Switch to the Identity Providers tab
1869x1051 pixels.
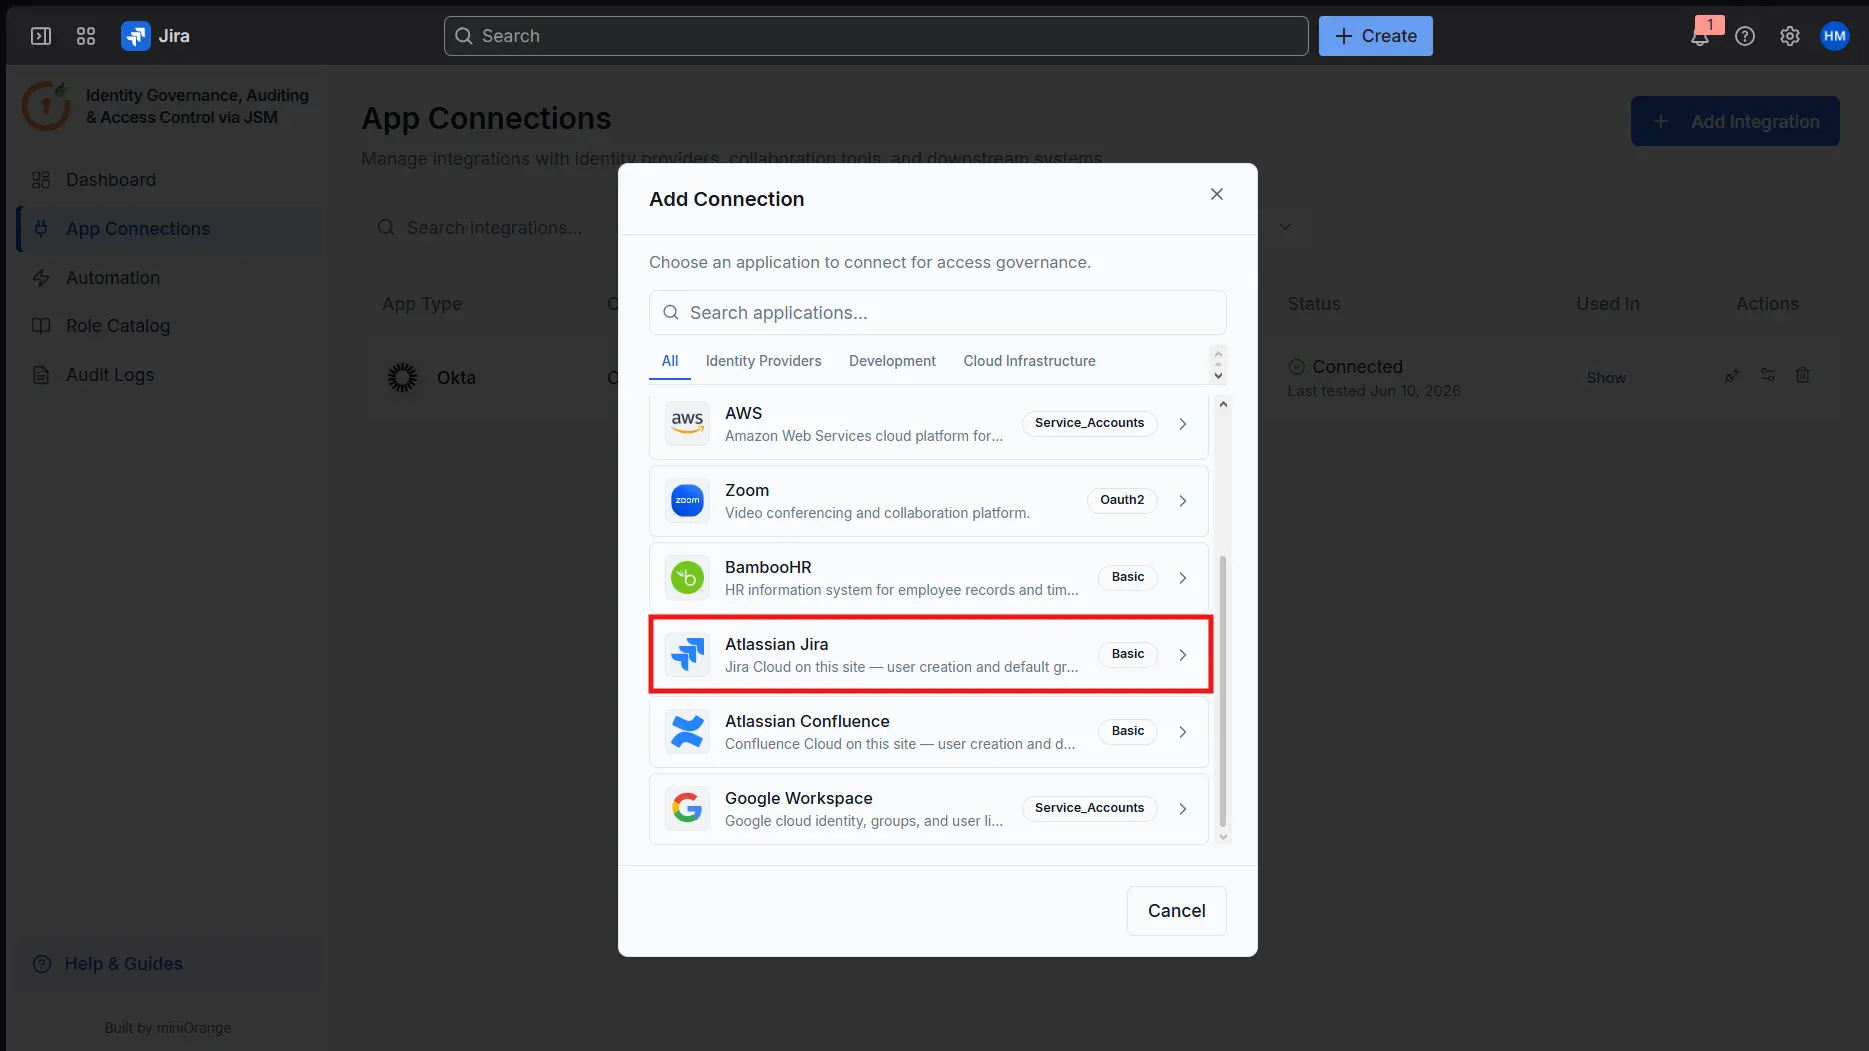pos(763,361)
